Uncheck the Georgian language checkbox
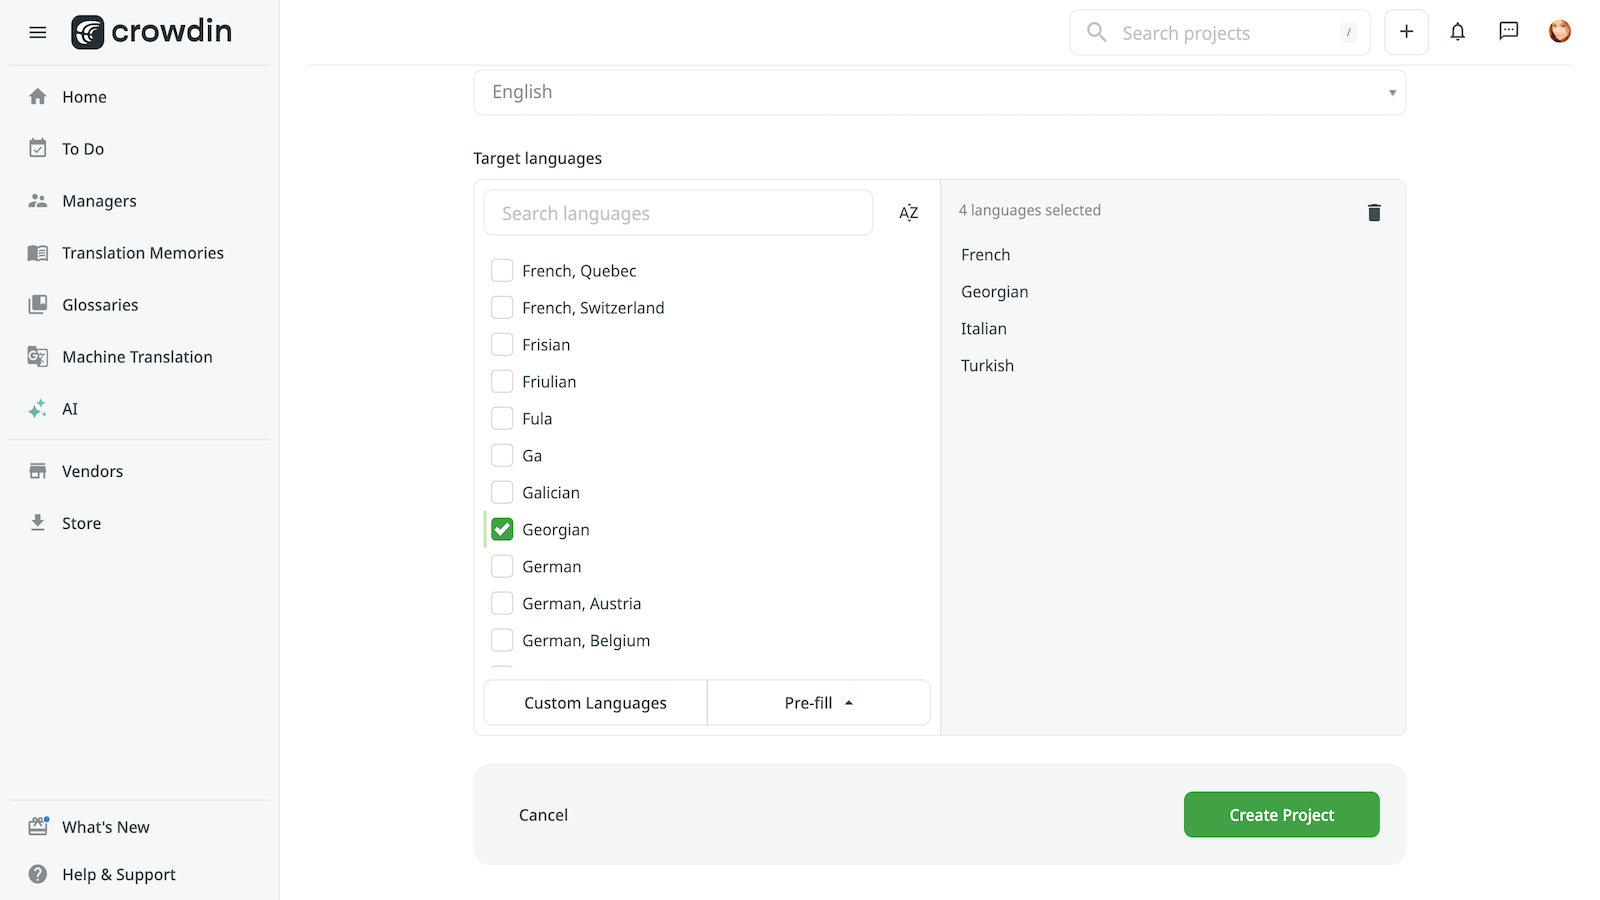Image resolution: width=1600 pixels, height=900 pixels. 502,529
